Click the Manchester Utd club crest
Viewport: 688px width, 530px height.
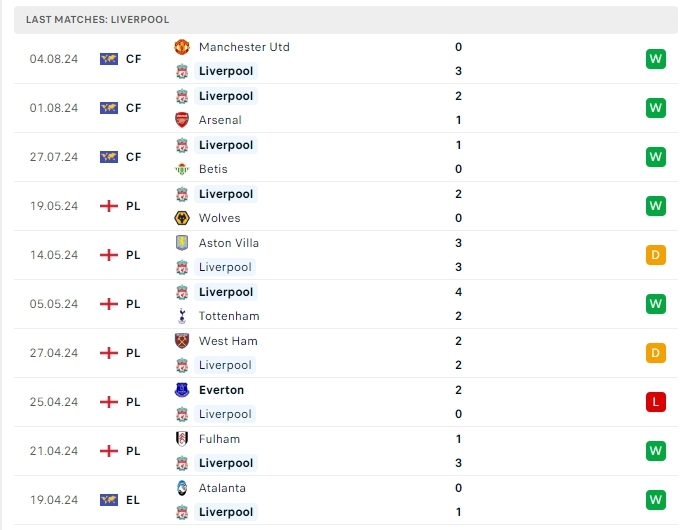[x=182, y=47]
